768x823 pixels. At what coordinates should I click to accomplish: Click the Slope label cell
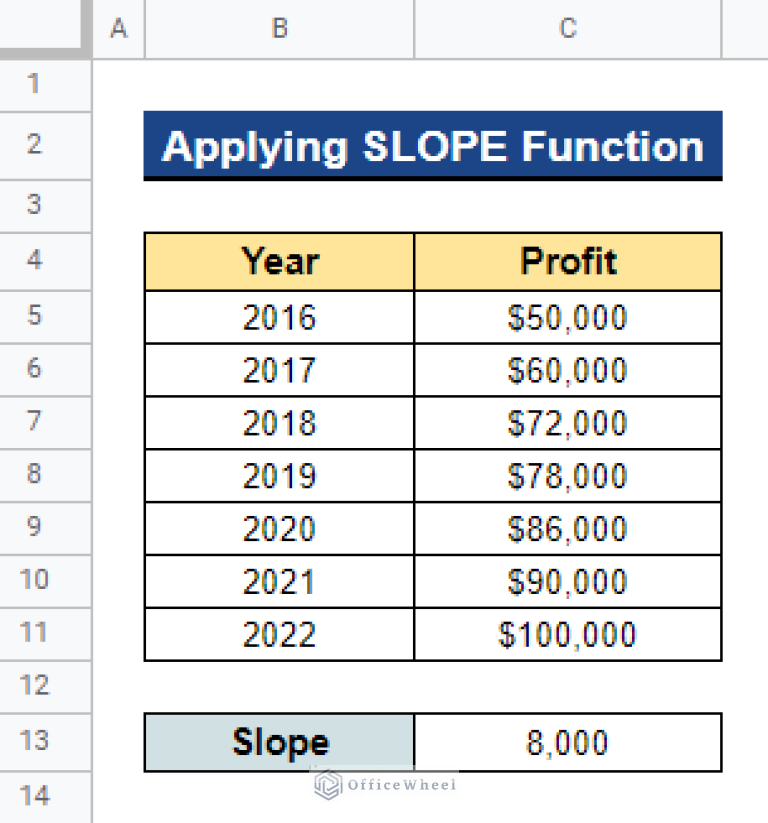click(x=279, y=742)
